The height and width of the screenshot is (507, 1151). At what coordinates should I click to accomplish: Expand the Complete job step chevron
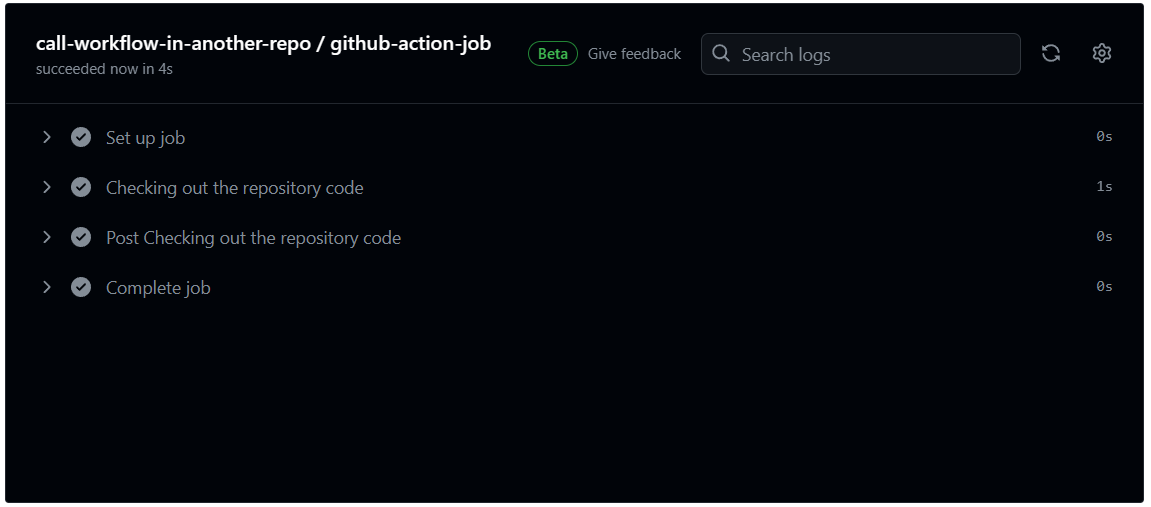(x=46, y=287)
